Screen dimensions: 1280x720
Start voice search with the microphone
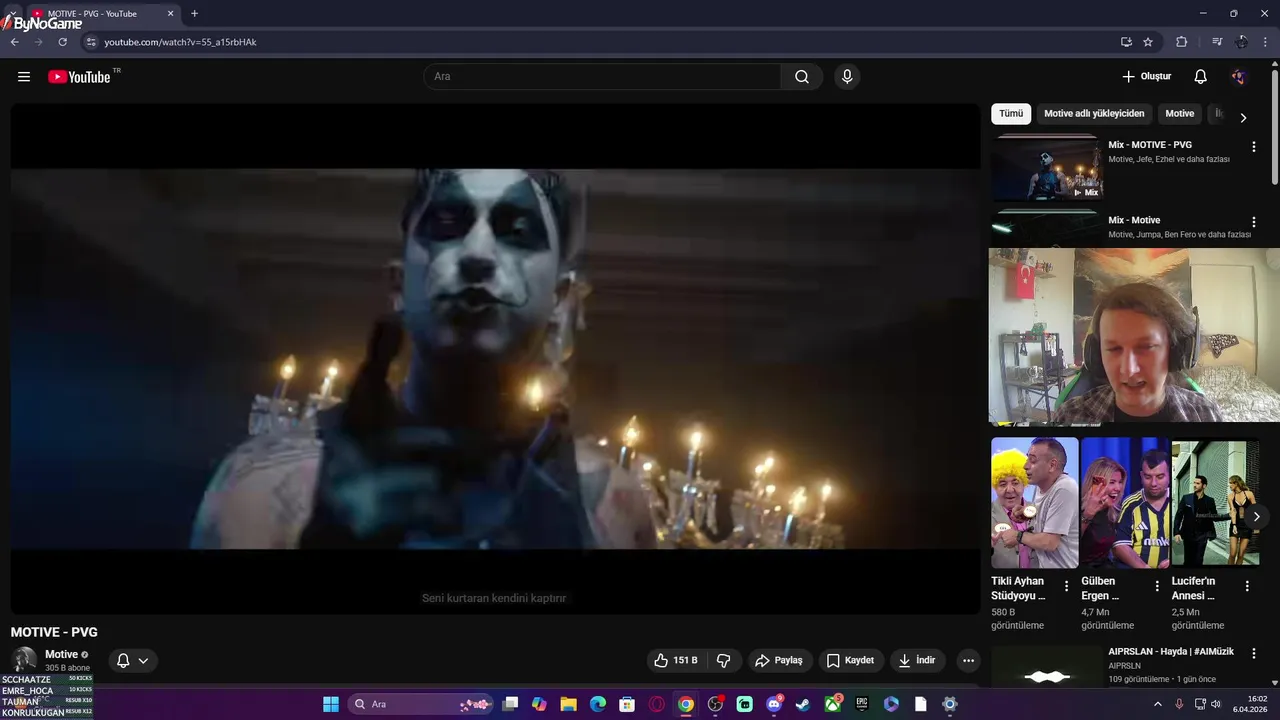[x=847, y=77]
